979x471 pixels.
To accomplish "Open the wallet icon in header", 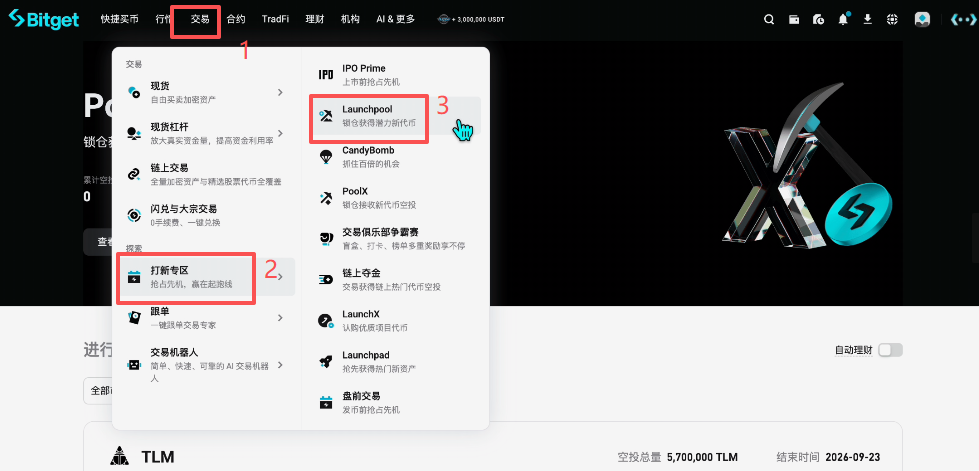I will pos(794,19).
